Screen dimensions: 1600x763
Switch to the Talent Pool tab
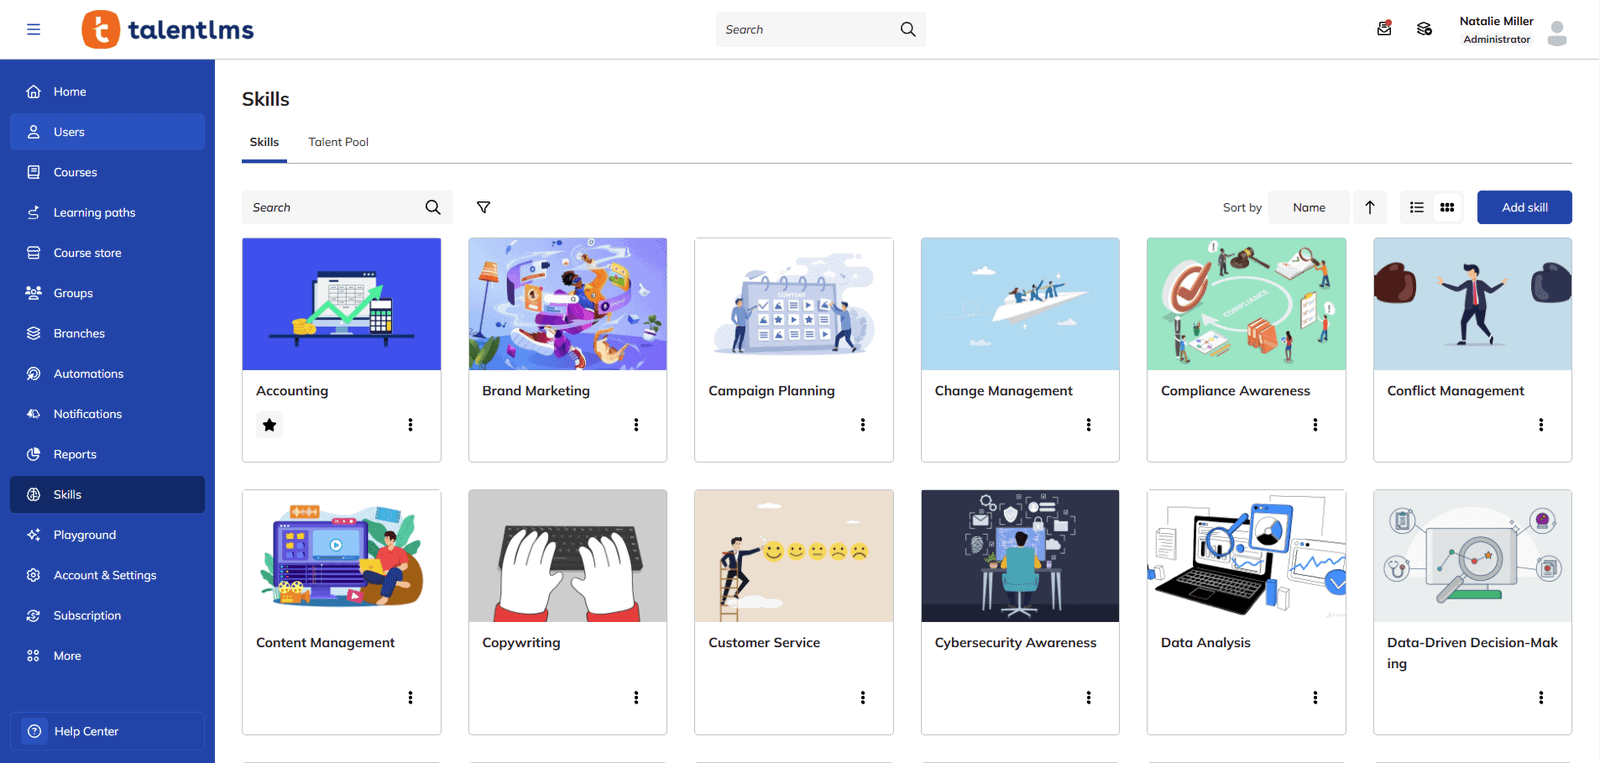pos(338,142)
